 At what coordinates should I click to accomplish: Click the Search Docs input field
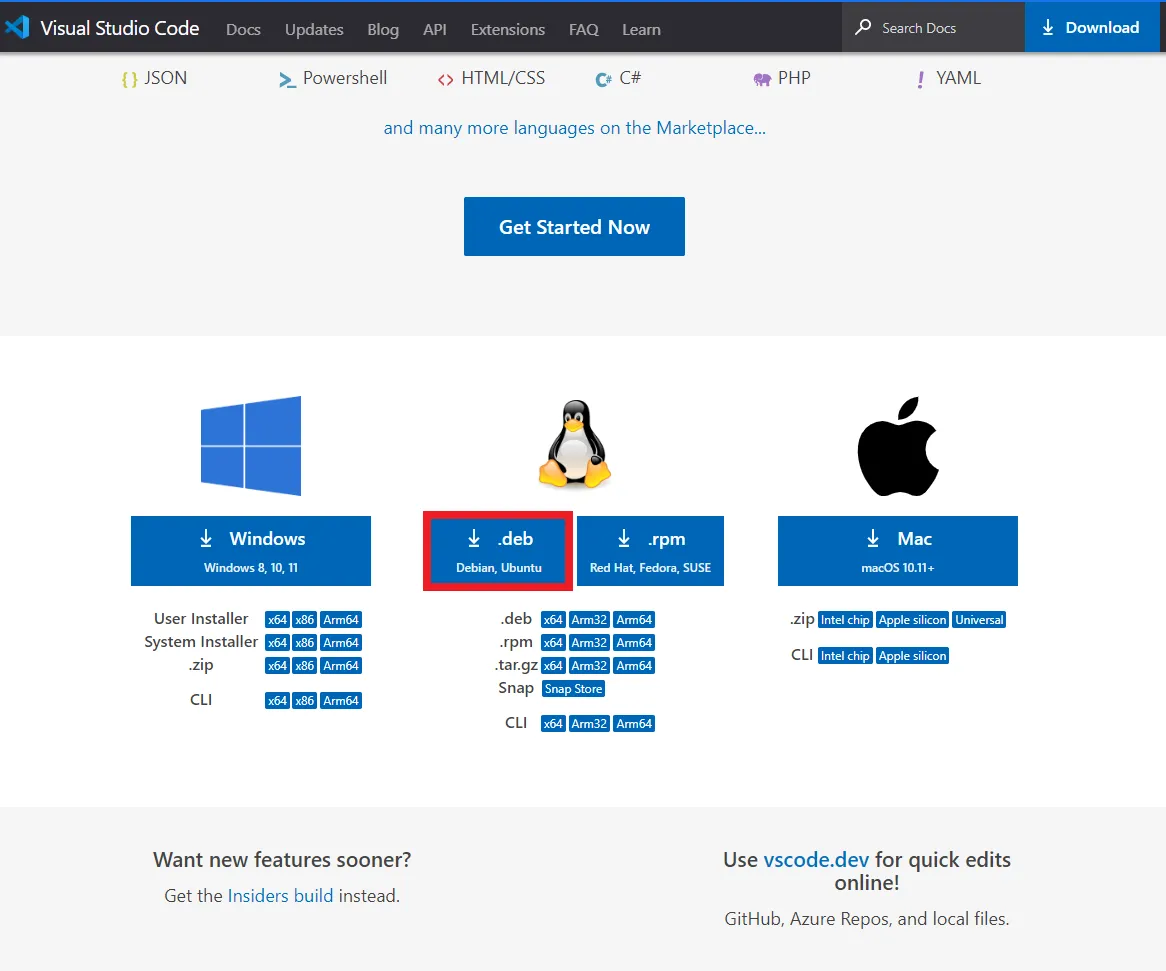pyautogui.click(x=933, y=28)
